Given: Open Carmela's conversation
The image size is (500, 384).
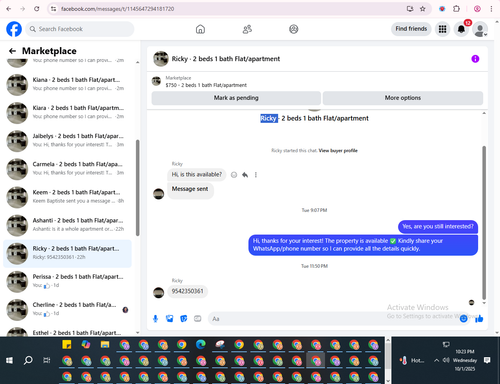Looking at the screenshot, I should click(67, 169).
